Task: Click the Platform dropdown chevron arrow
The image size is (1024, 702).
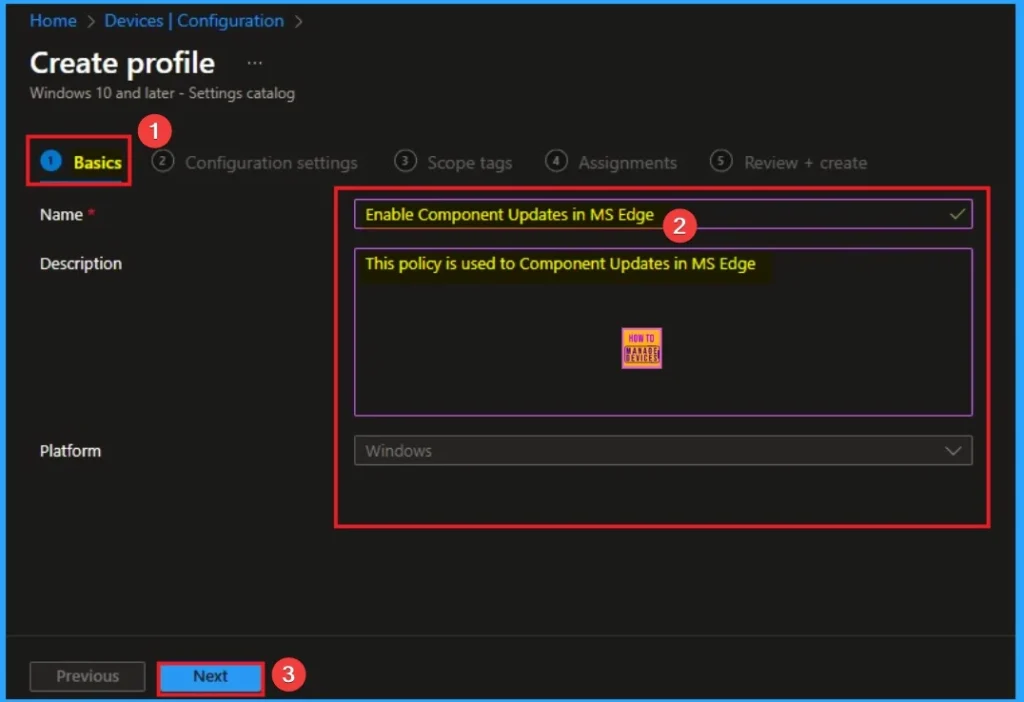Action: [953, 451]
